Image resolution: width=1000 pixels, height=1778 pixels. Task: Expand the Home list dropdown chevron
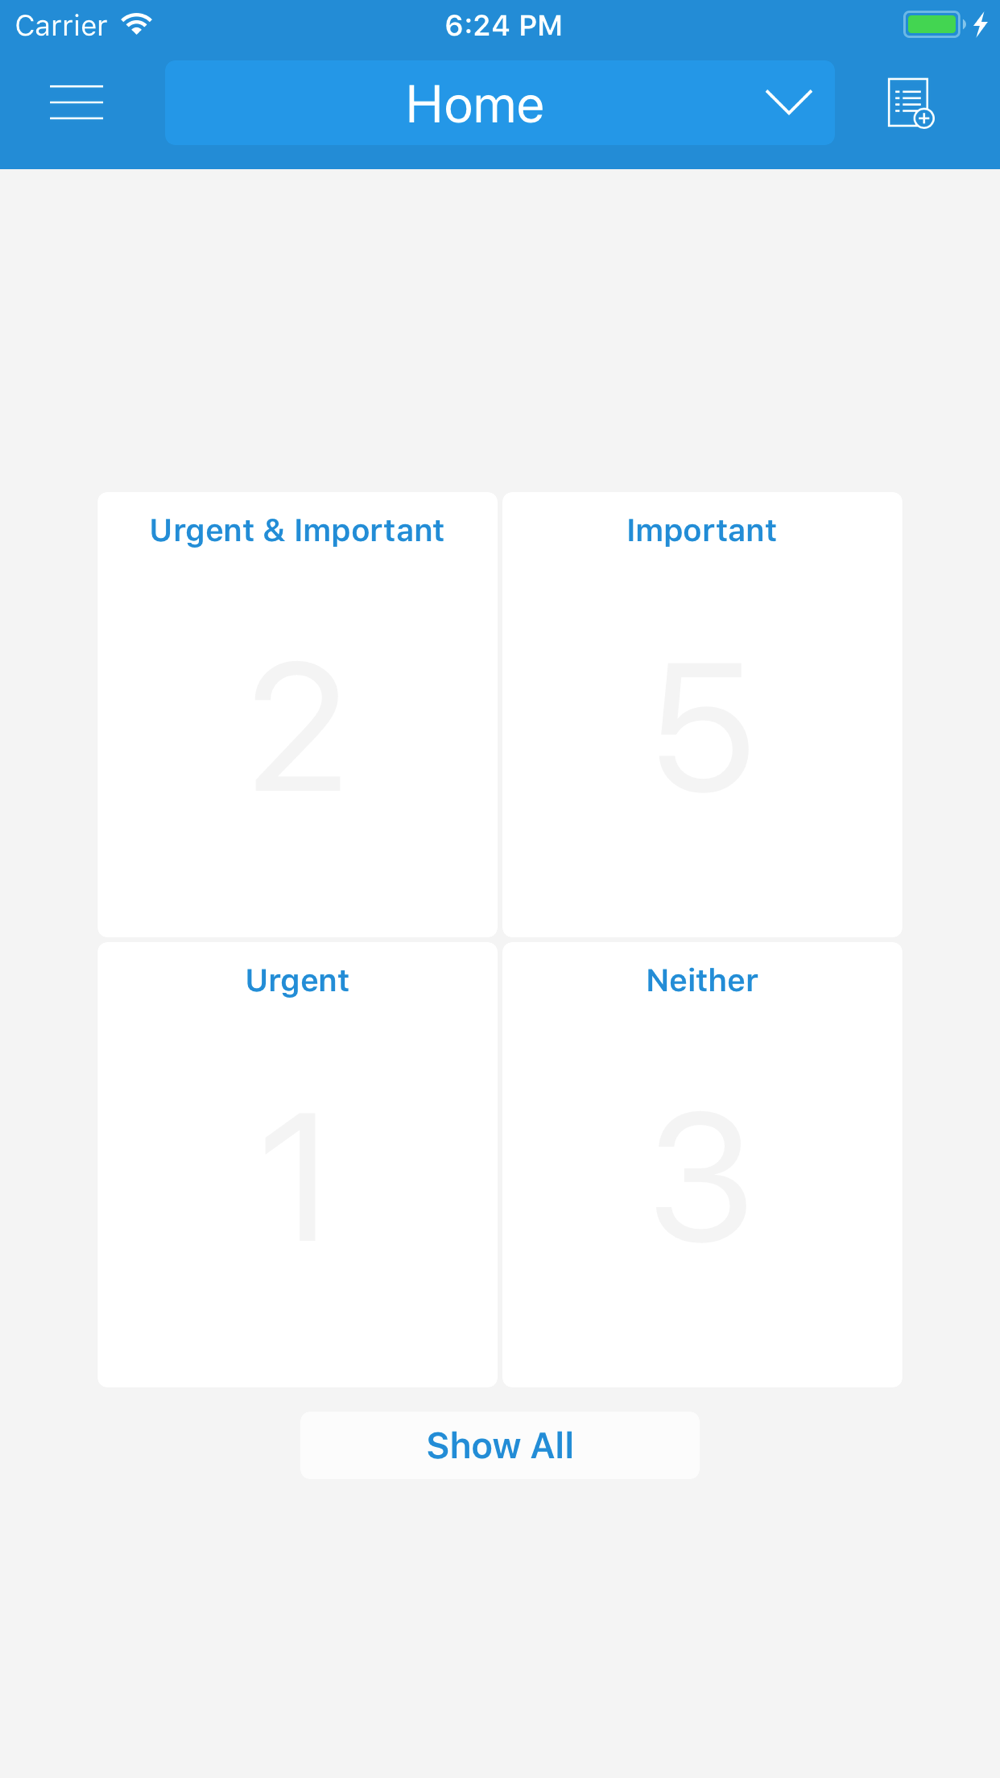[x=789, y=102]
